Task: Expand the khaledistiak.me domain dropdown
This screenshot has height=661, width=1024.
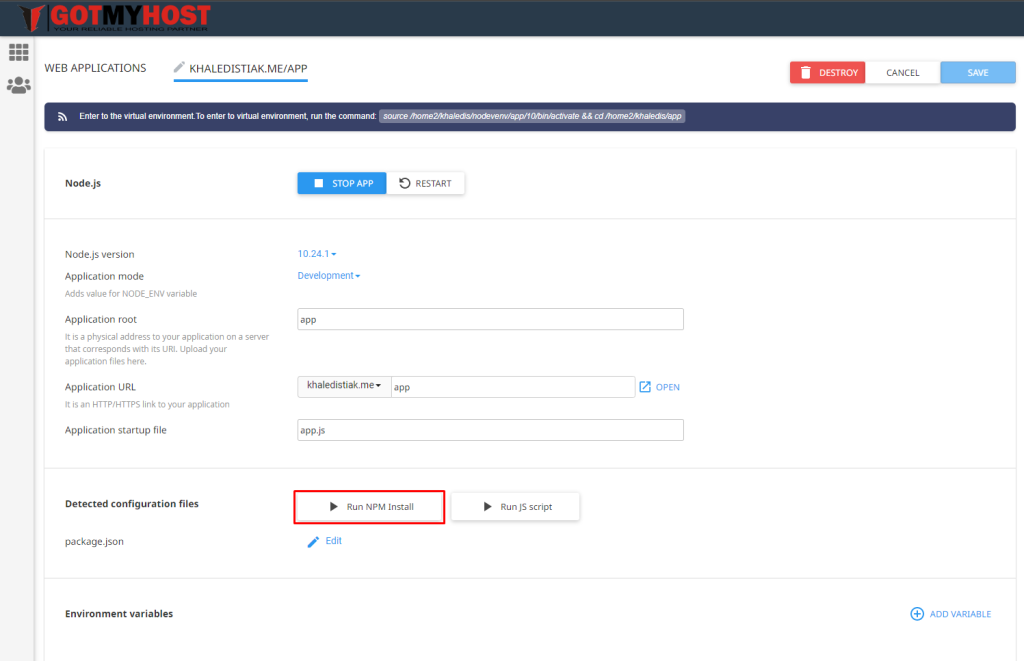Action: 344,386
